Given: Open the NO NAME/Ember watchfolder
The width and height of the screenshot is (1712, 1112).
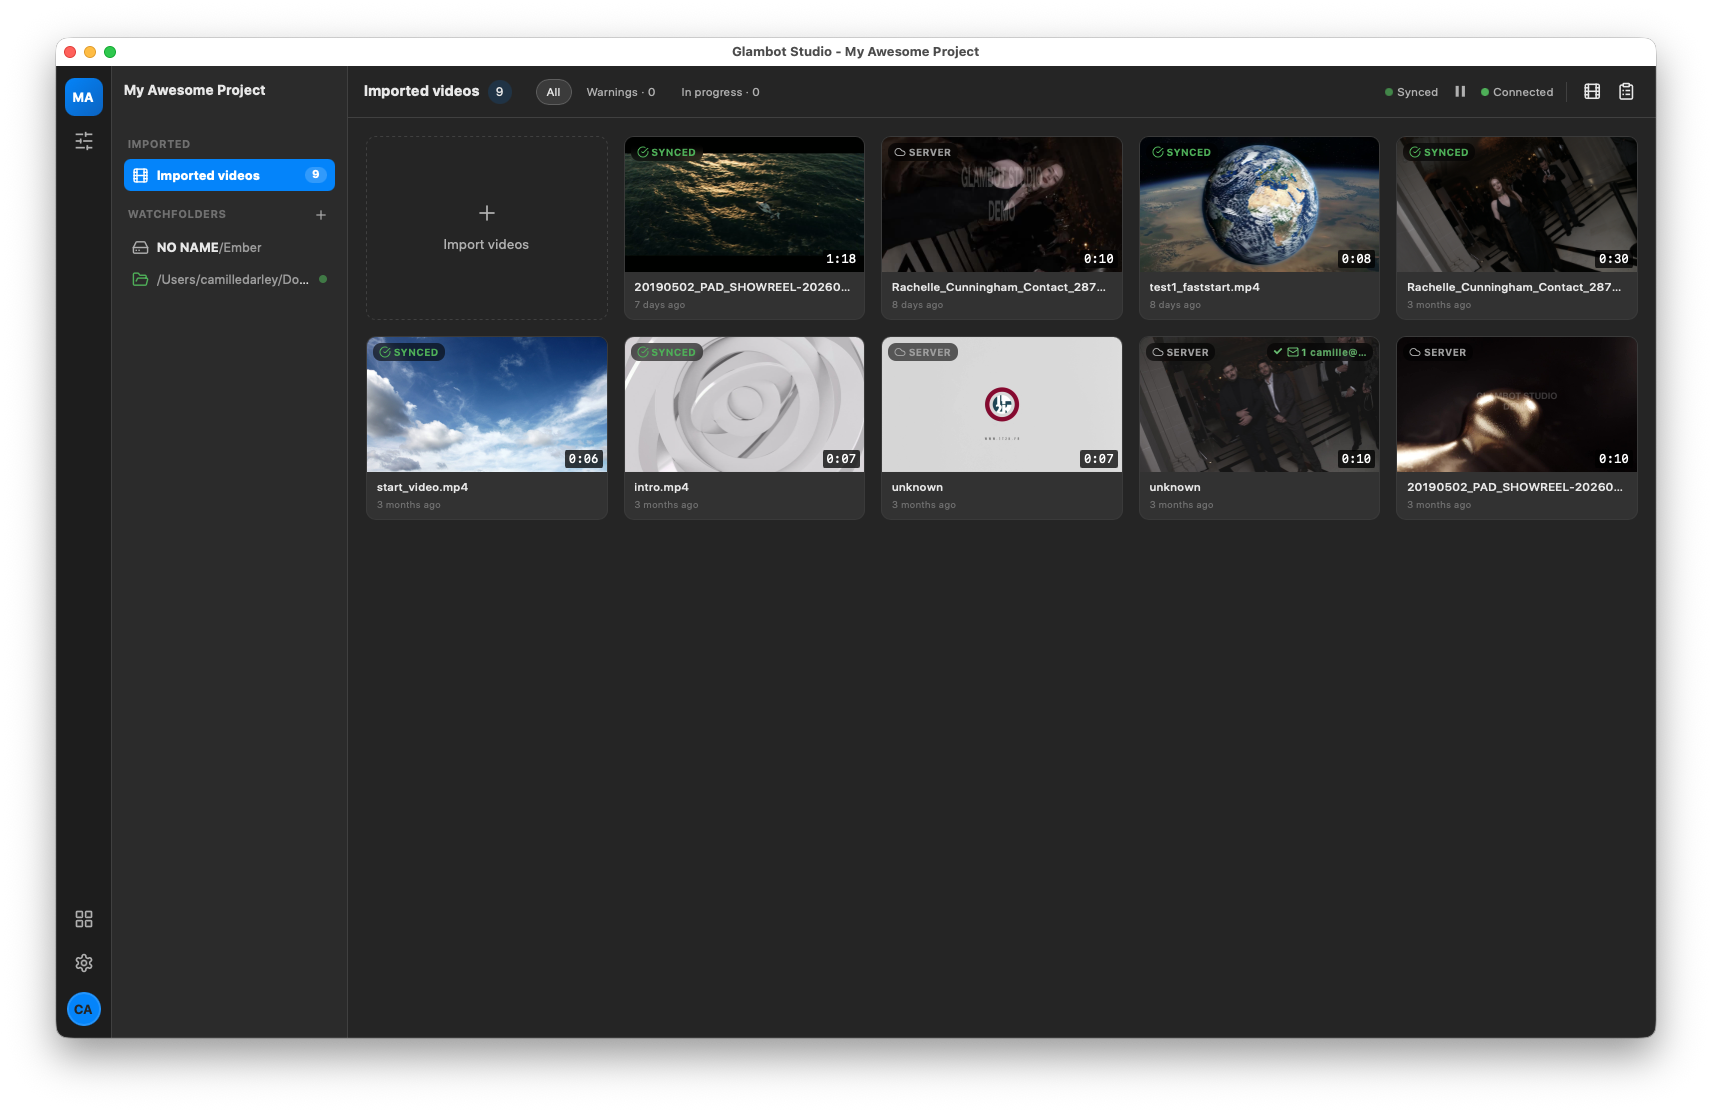Looking at the screenshot, I should [x=229, y=247].
